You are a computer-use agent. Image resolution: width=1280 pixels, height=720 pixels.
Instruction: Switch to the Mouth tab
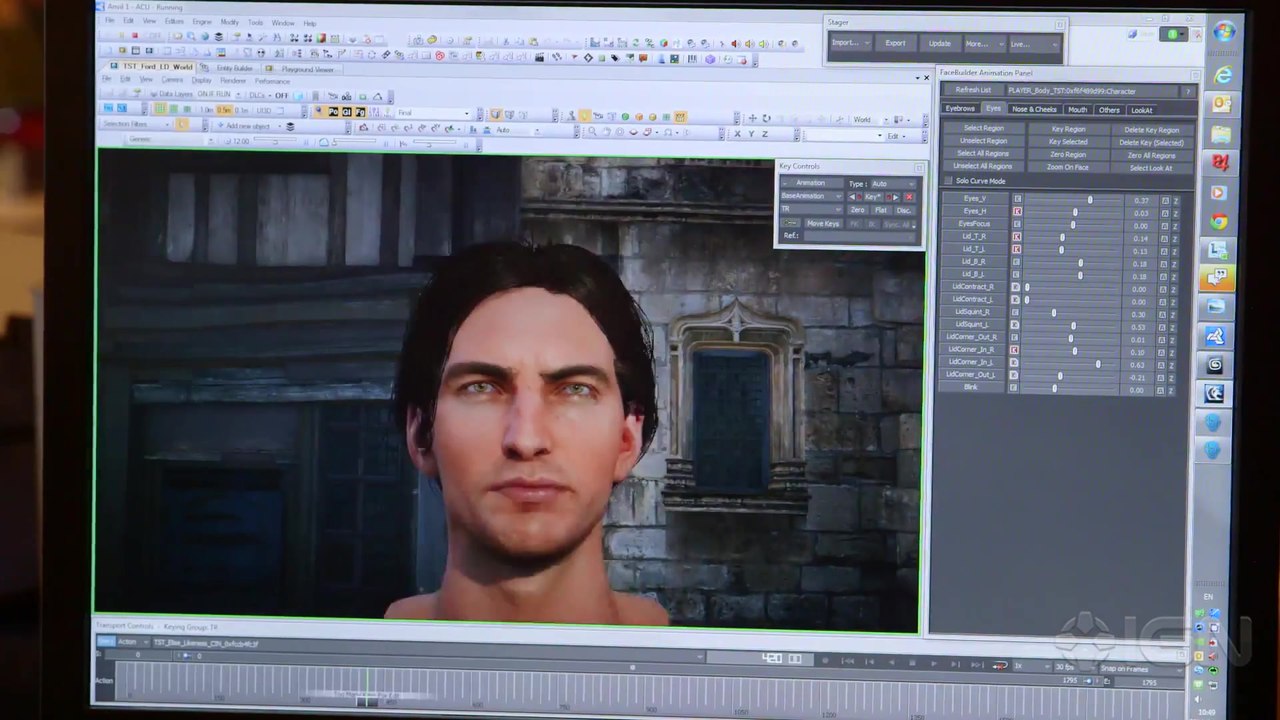coord(1077,110)
